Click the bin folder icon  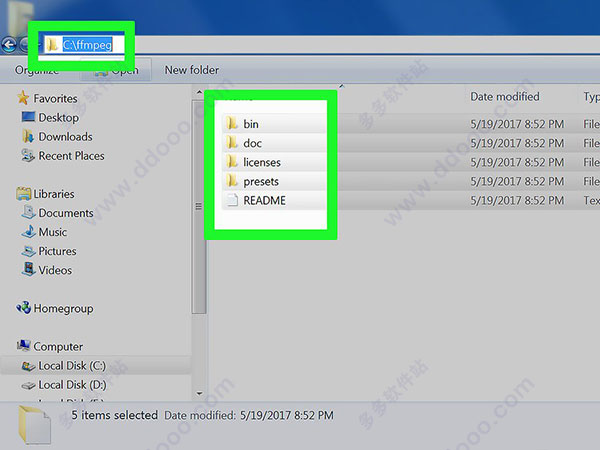pyautogui.click(x=232, y=123)
